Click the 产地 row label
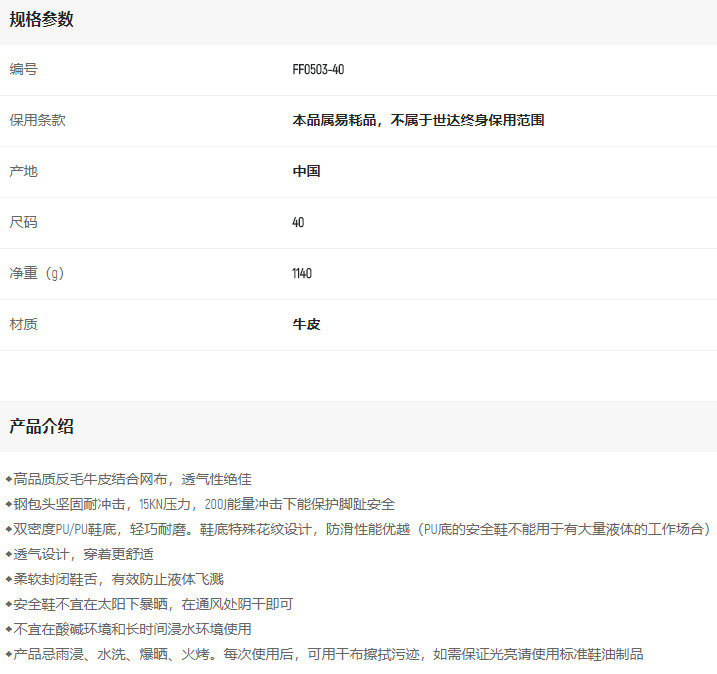717x674 pixels. [24, 171]
